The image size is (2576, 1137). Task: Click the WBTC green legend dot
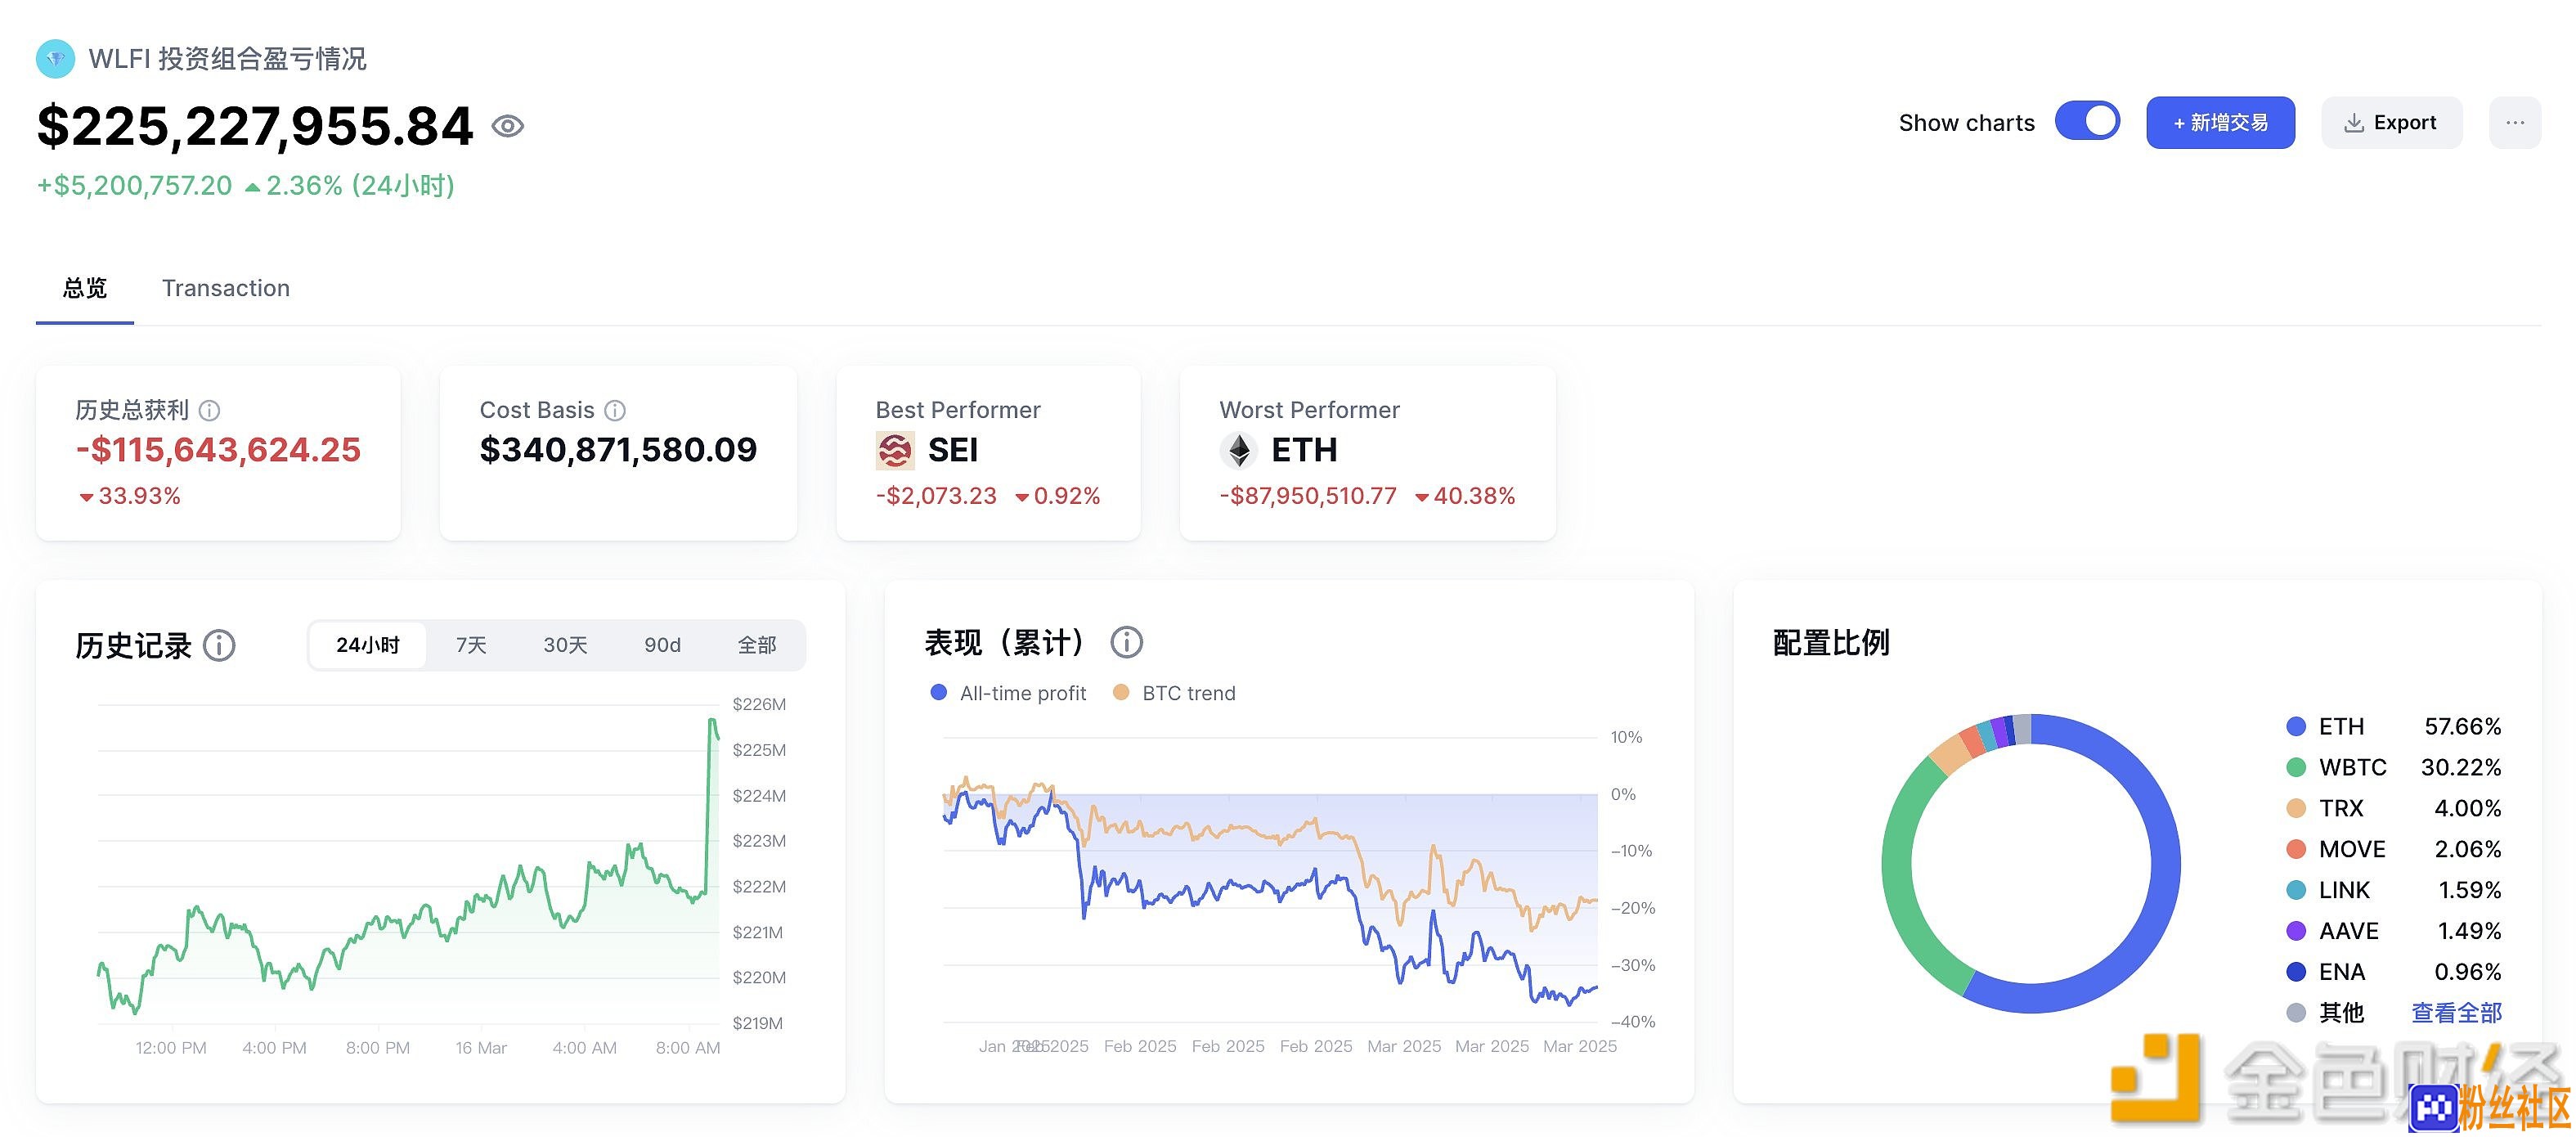pyautogui.click(x=2296, y=768)
